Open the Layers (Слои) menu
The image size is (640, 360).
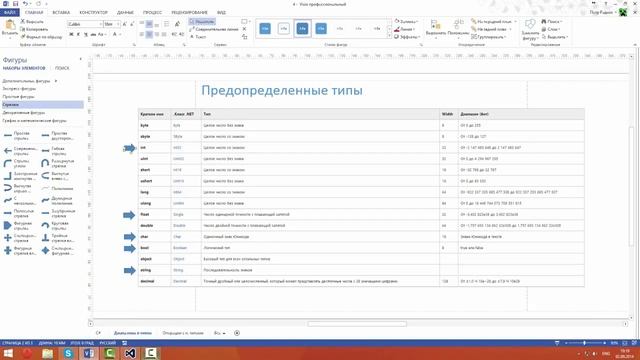(x=551, y=29)
